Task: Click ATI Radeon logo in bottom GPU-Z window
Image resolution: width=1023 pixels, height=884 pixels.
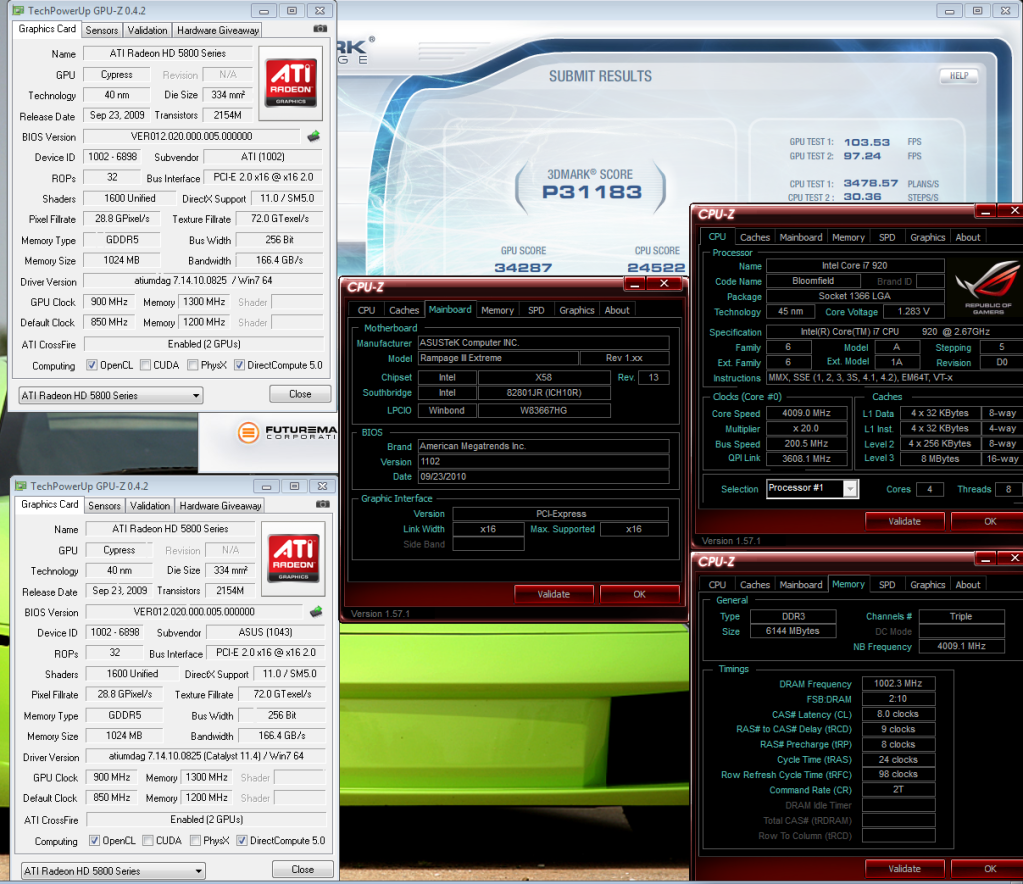Action: tap(293, 558)
